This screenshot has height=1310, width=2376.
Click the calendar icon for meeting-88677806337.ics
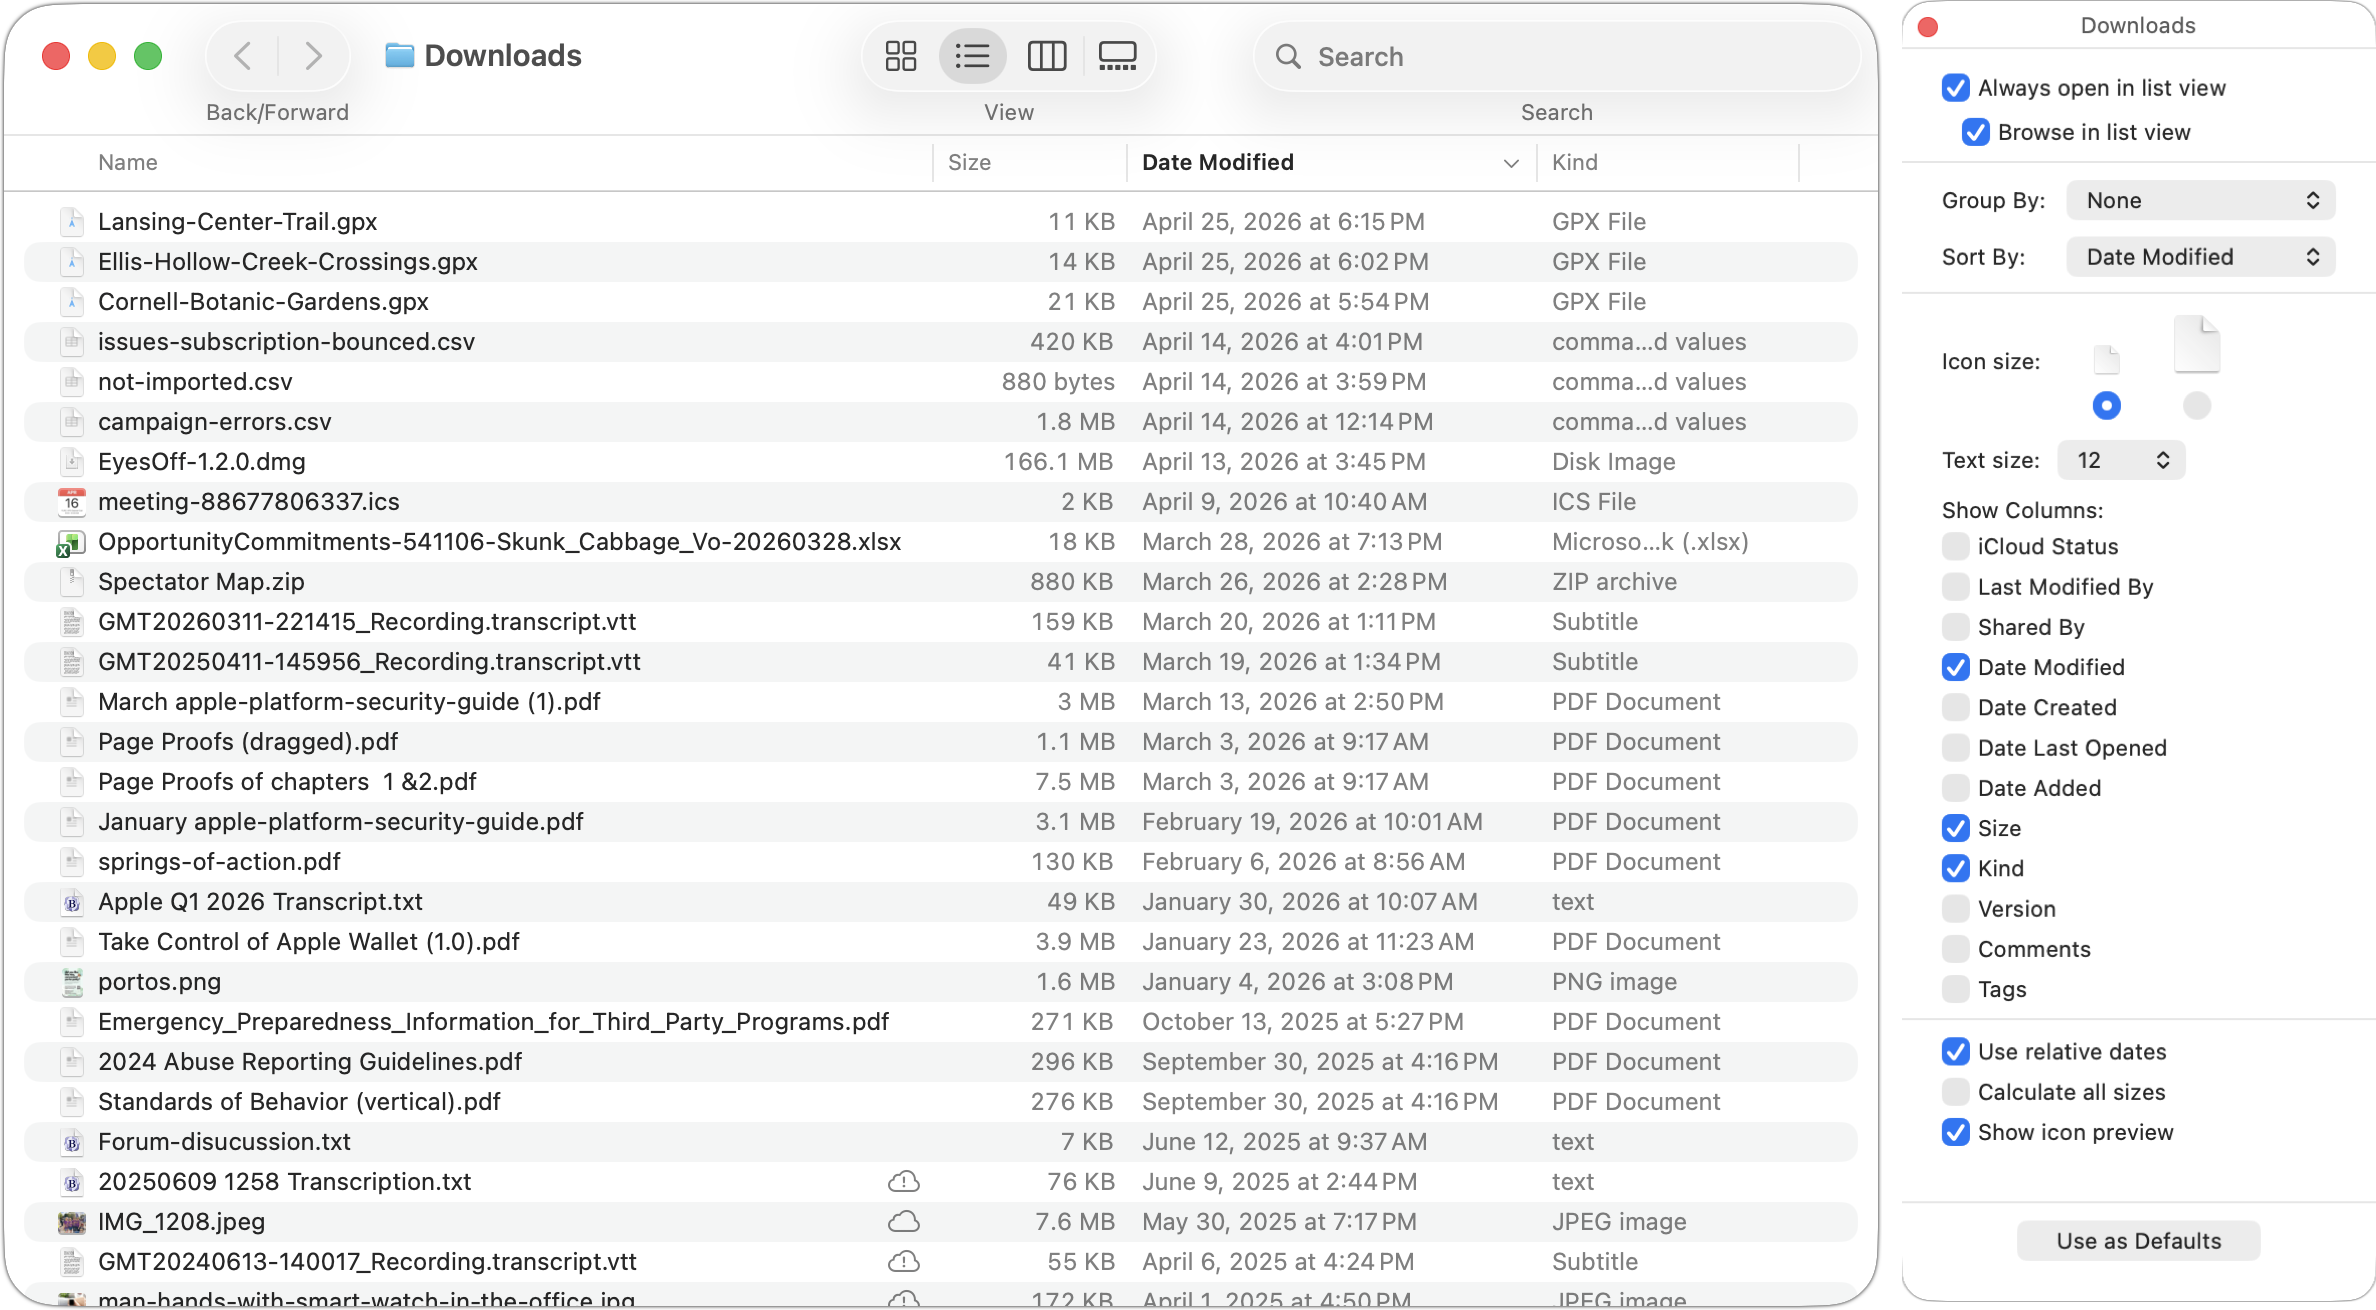tap(72, 501)
